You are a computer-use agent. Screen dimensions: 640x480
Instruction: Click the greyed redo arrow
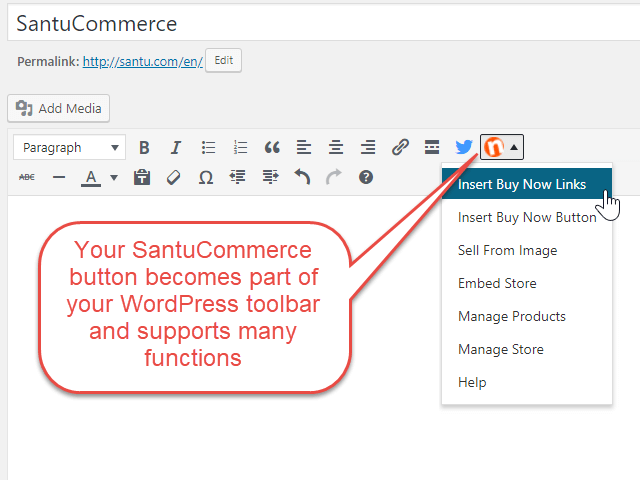[334, 177]
